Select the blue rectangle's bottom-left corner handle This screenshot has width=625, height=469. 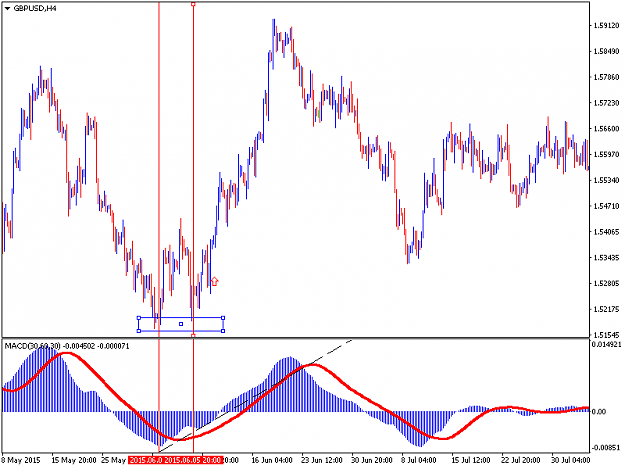click(x=139, y=331)
